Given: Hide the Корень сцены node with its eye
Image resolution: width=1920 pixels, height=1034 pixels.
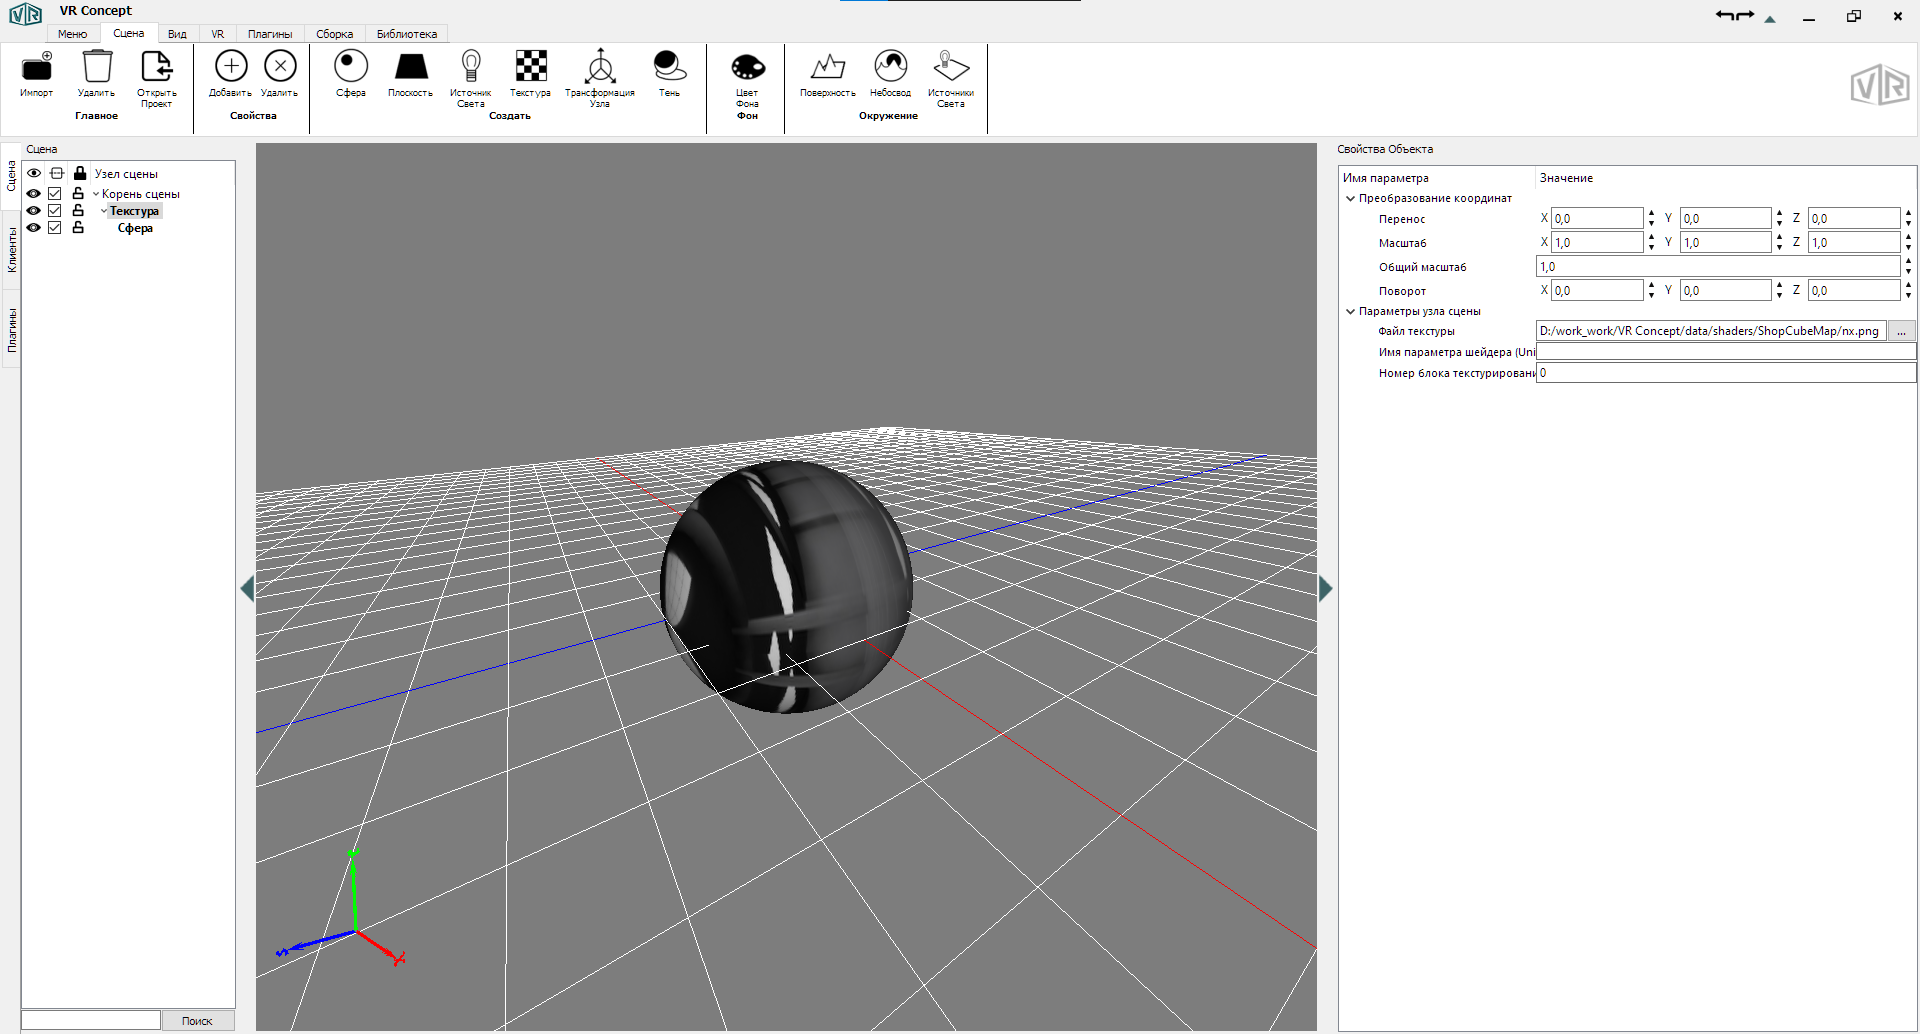Looking at the screenshot, I should pos(34,193).
